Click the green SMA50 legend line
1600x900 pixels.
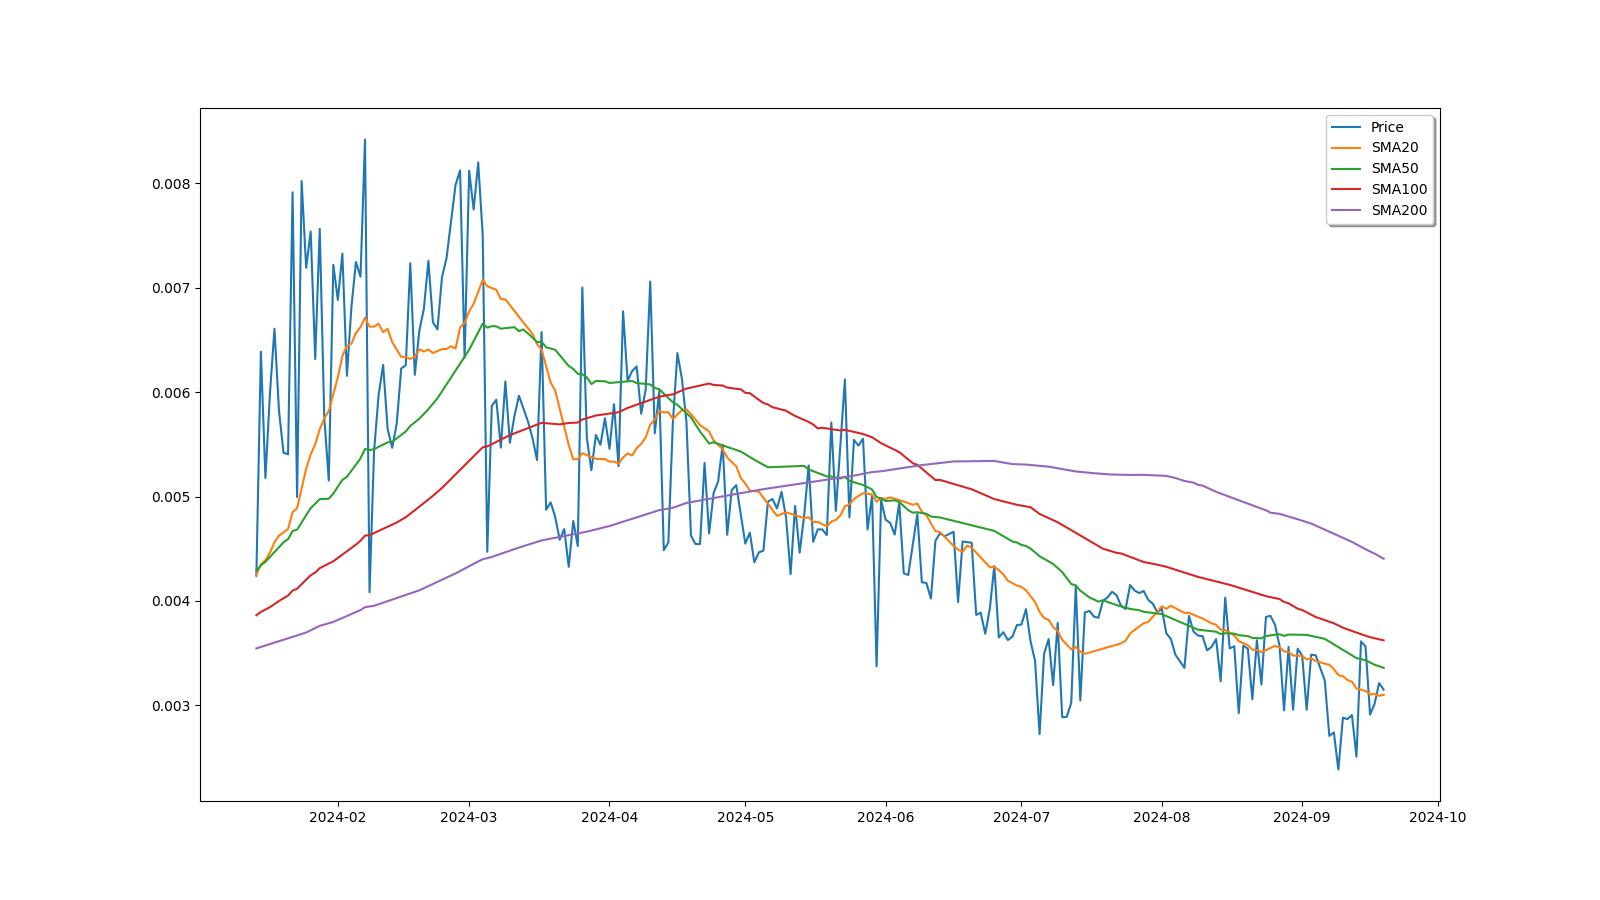[x=1347, y=169]
